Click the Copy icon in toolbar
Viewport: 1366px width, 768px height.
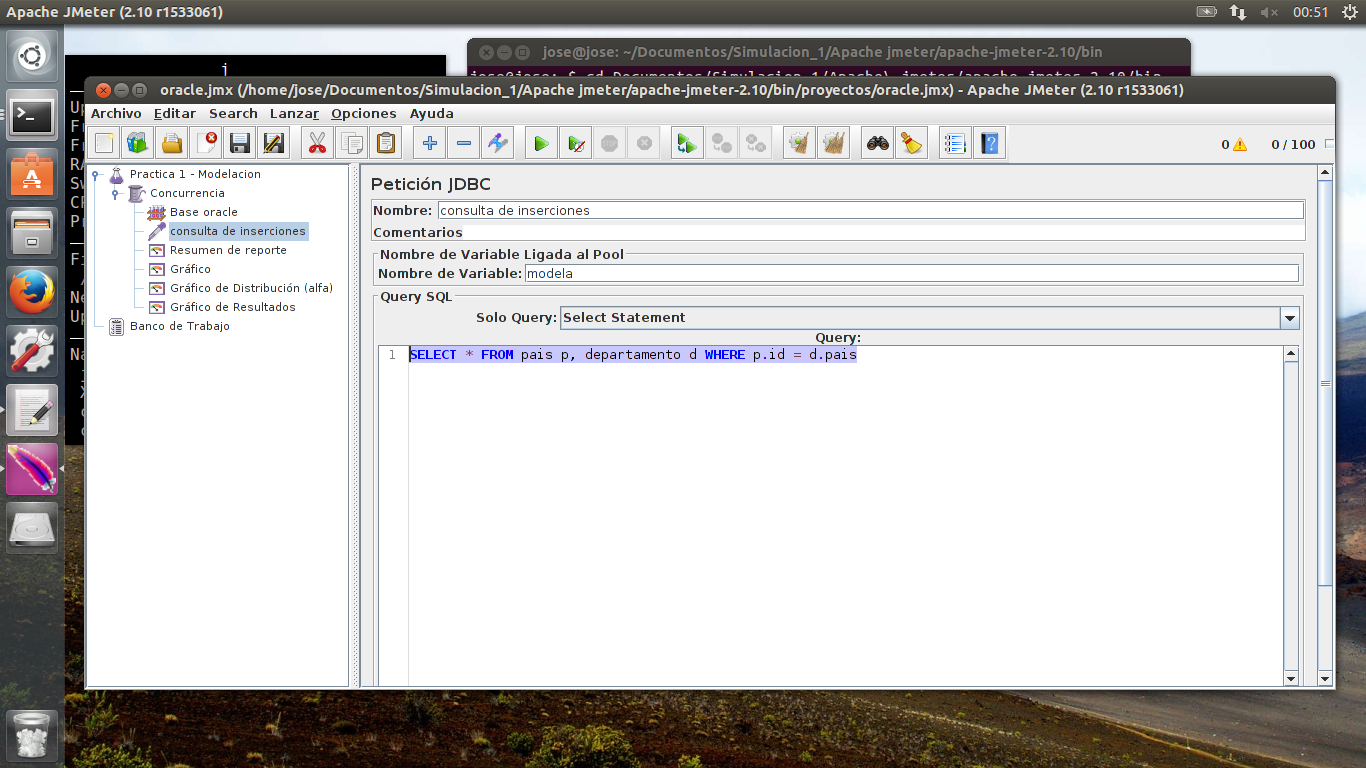[352, 143]
